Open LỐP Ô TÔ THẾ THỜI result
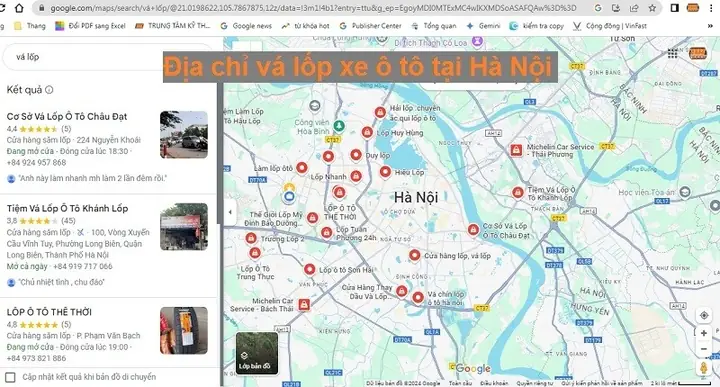 [49, 312]
